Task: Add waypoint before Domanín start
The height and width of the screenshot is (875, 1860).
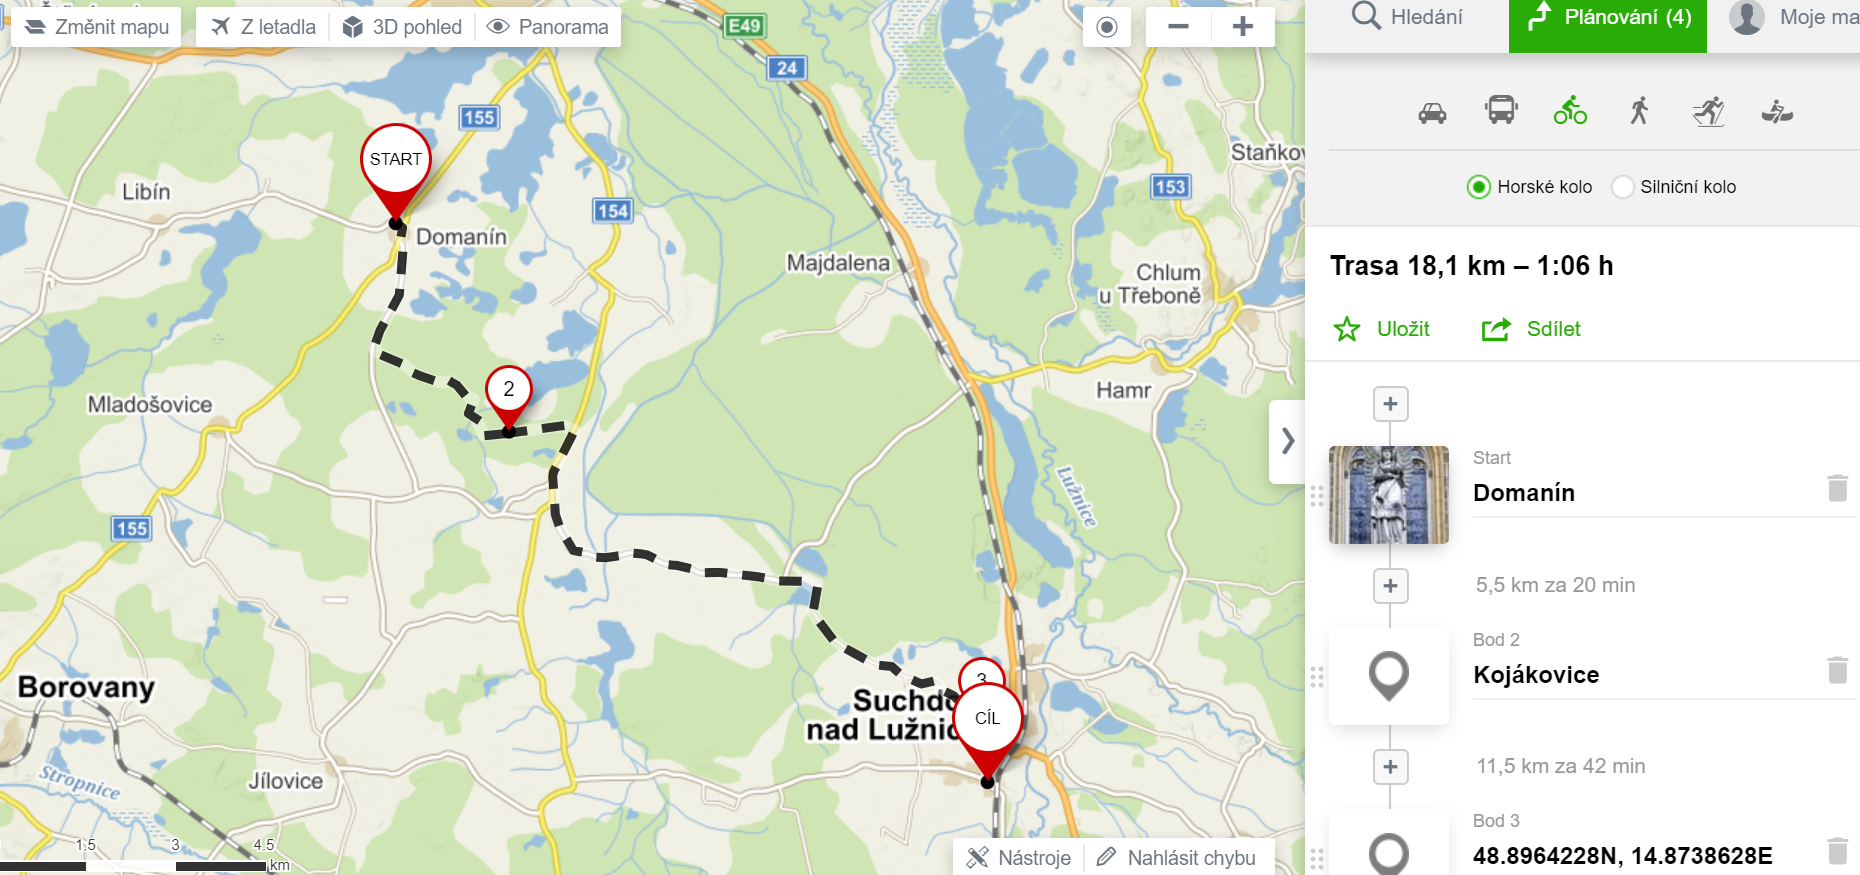Action: point(1390,404)
